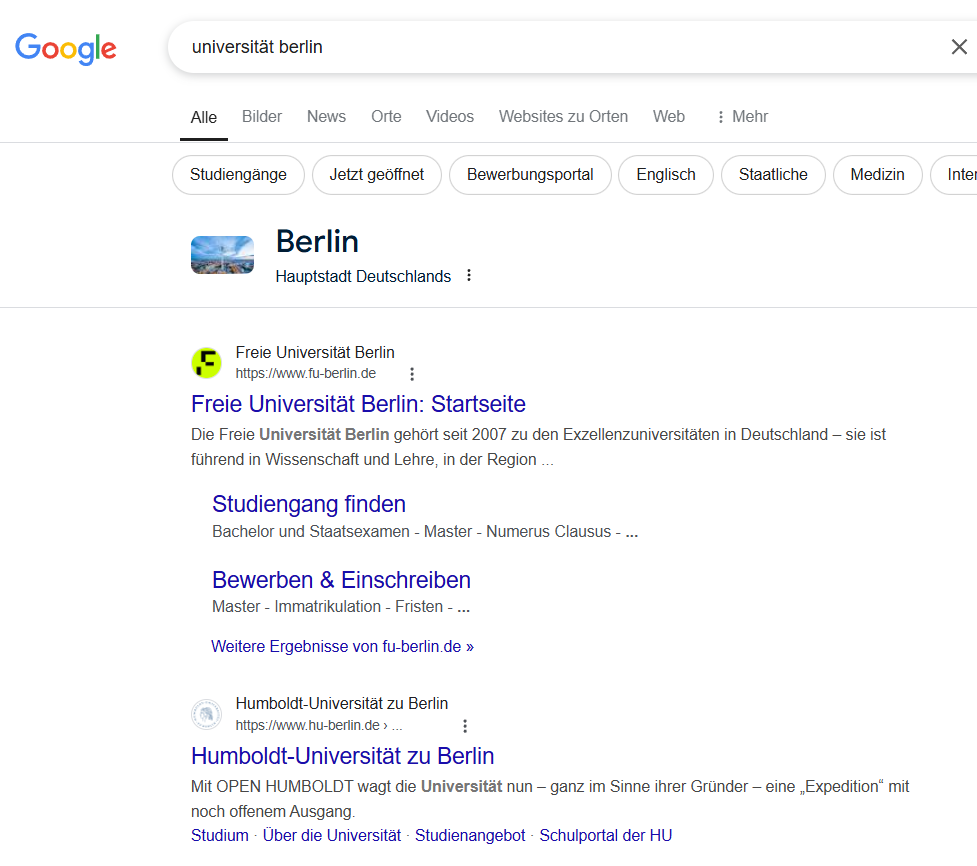
Task: Open Freie Universität Berlin favicon
Action: click(x=206, y=363)
